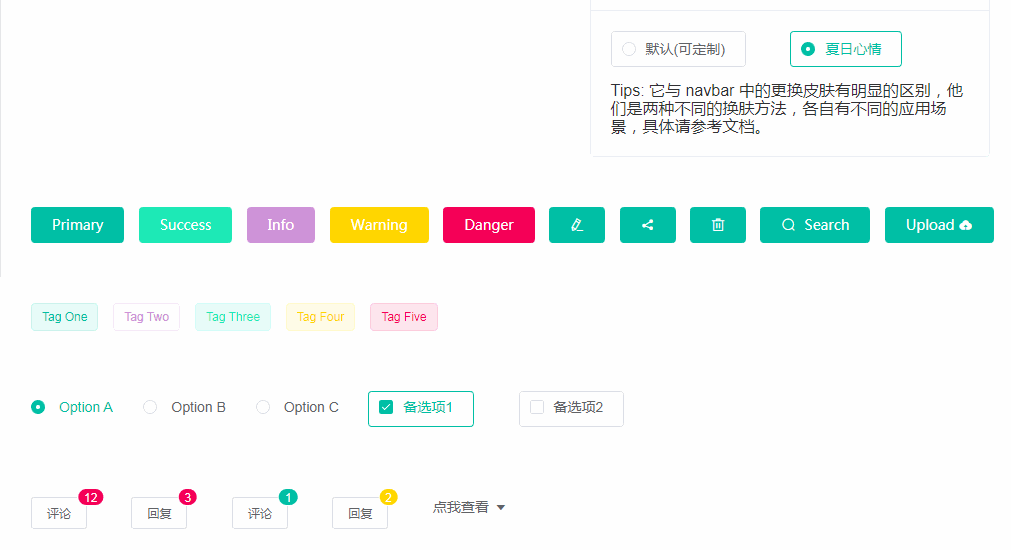Click Tag One
This screenshot has width=1011, height=550.
click(x=64, y=317)
